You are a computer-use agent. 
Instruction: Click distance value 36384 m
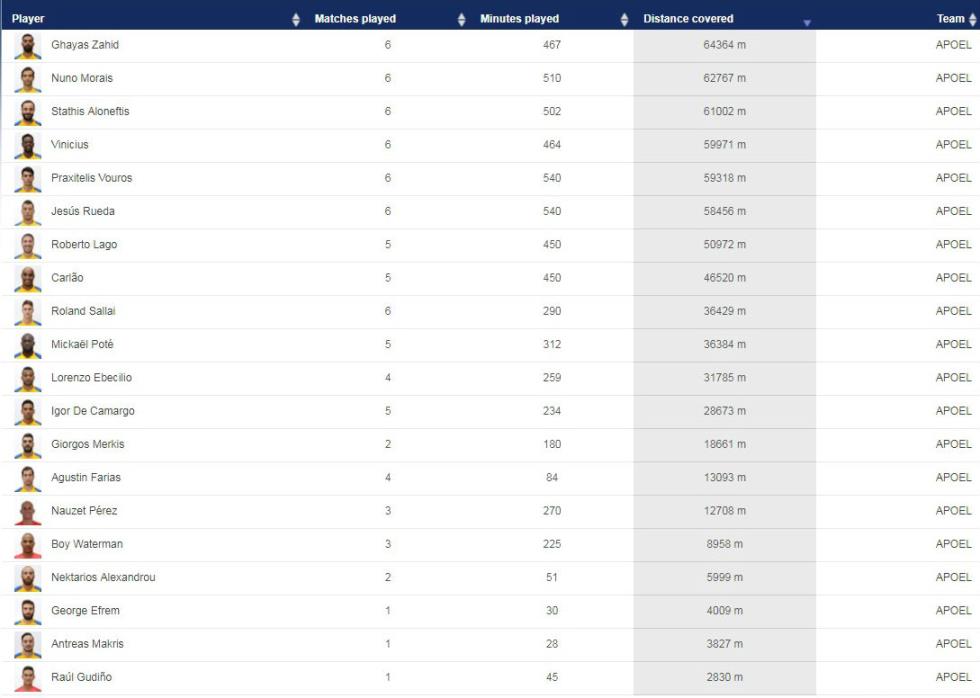click(724, 344)
